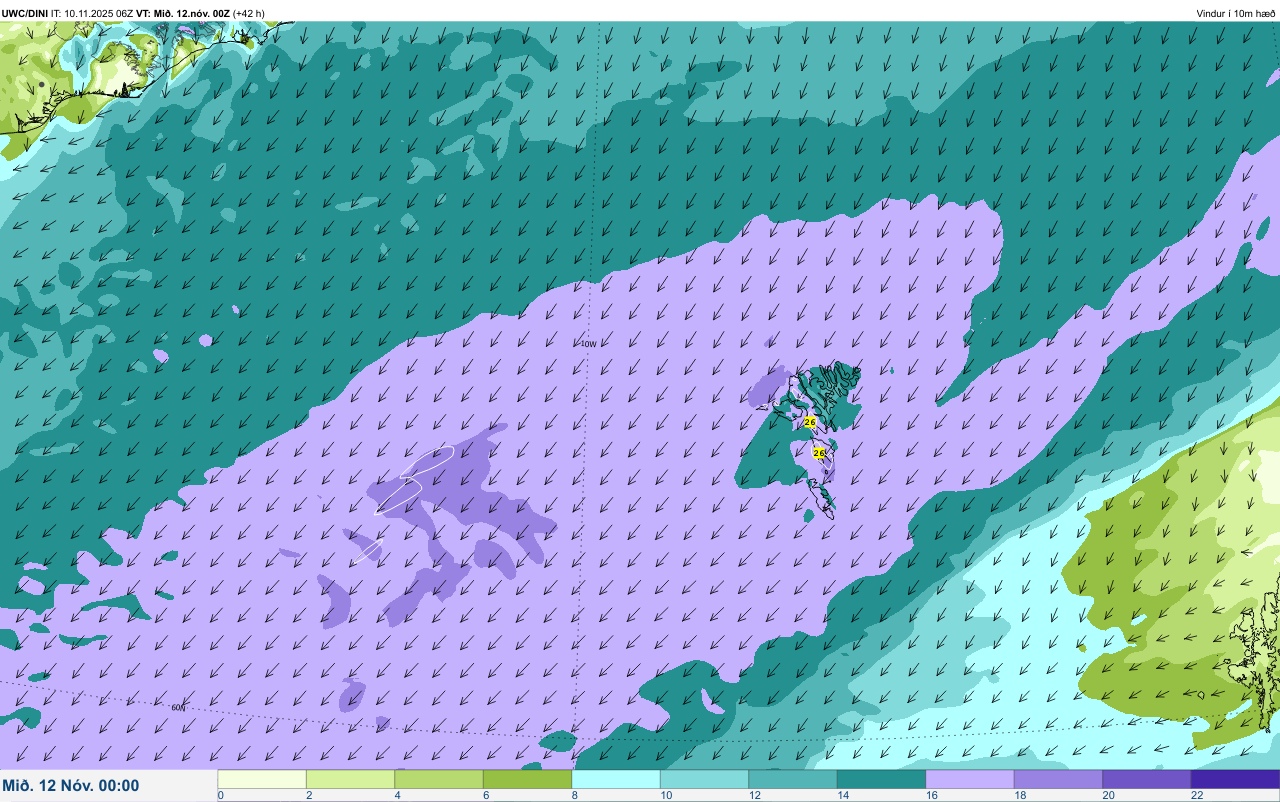1280x802 pixels.
Task: Click the dark green 6–8 legend swatch
Action: [x=527, y=779]
